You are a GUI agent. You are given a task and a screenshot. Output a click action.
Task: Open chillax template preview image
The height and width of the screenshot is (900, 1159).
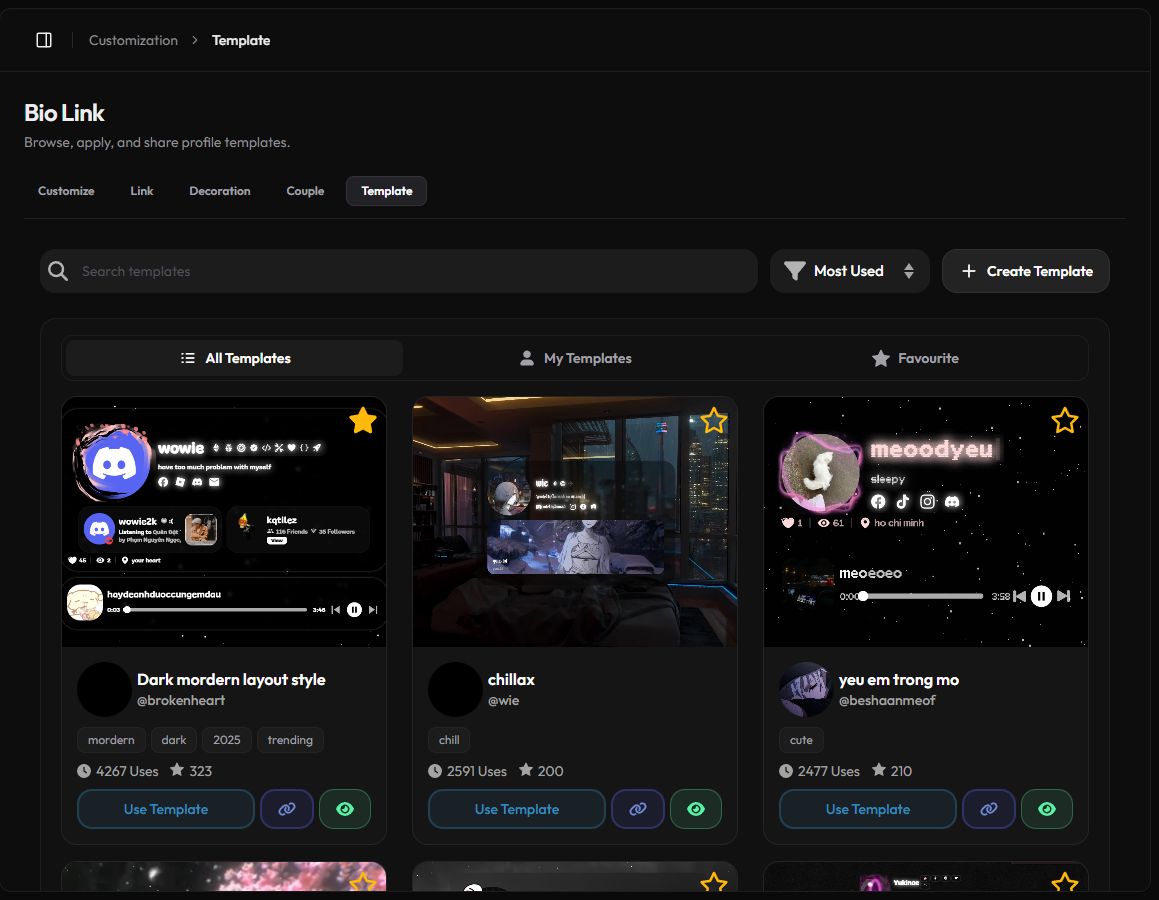pos(575,522)
